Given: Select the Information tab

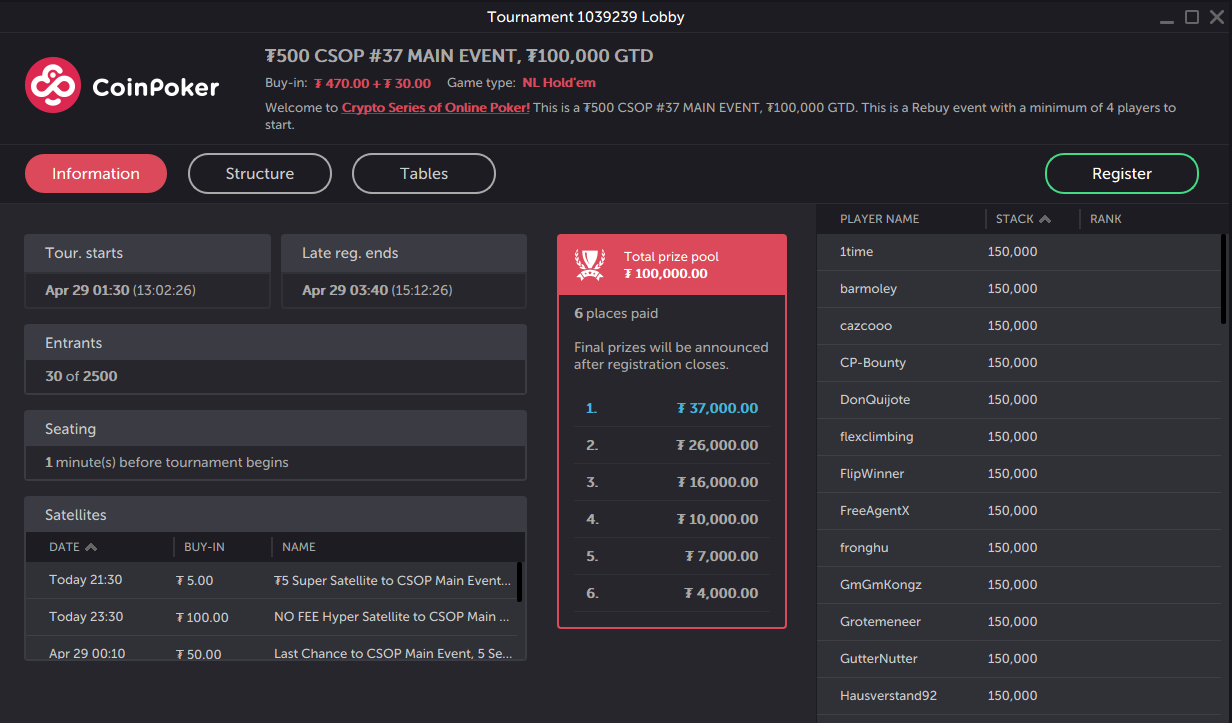Looking at the screenshot, I should [x=95, y=173].
